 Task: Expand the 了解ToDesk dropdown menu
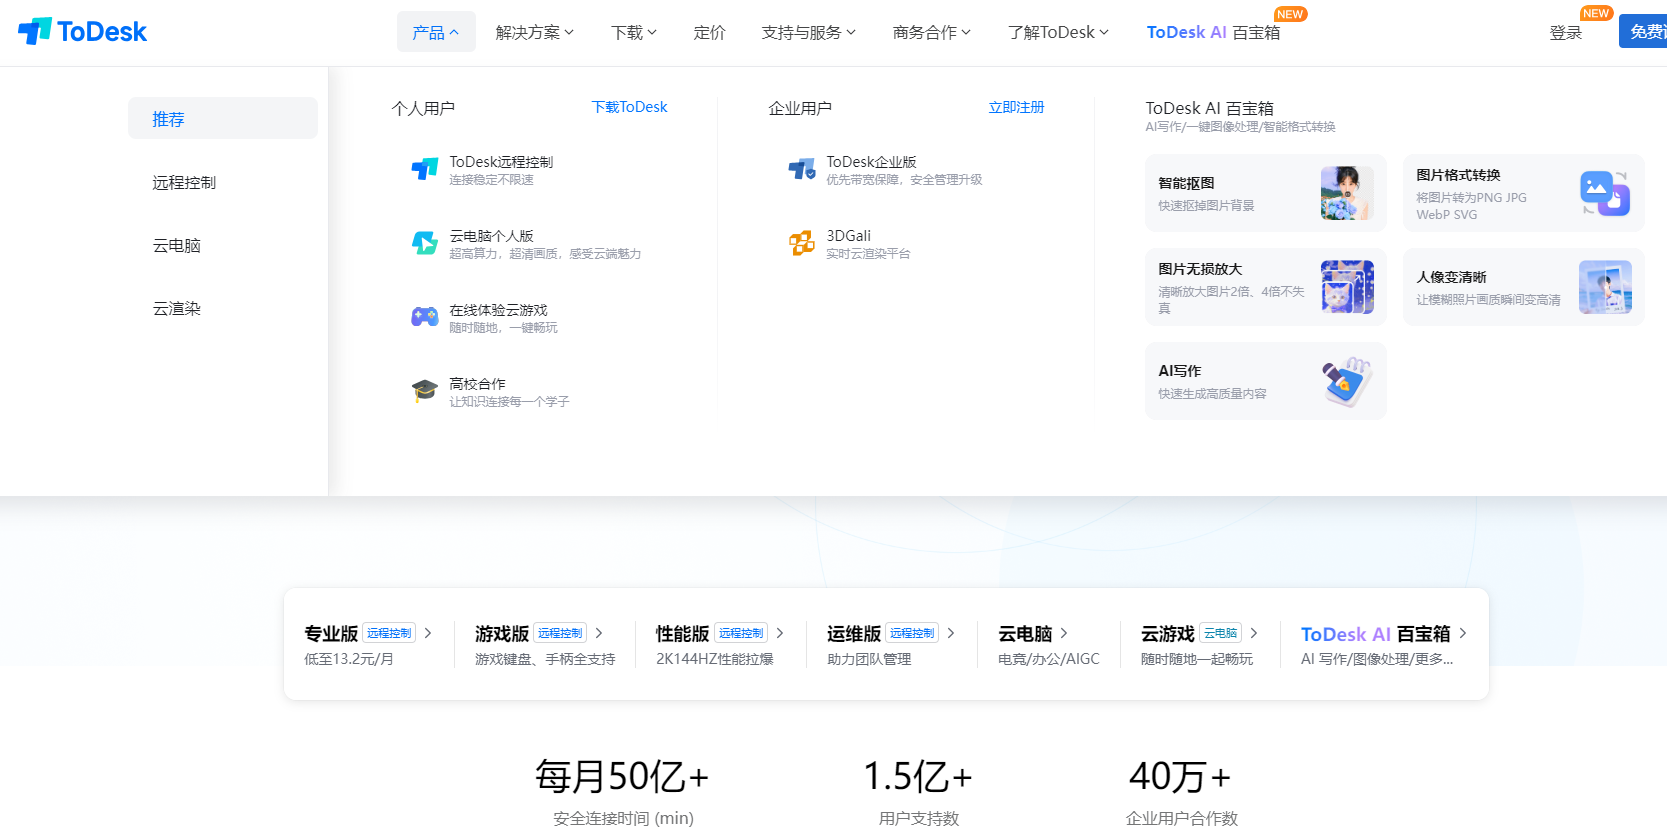1059,32
